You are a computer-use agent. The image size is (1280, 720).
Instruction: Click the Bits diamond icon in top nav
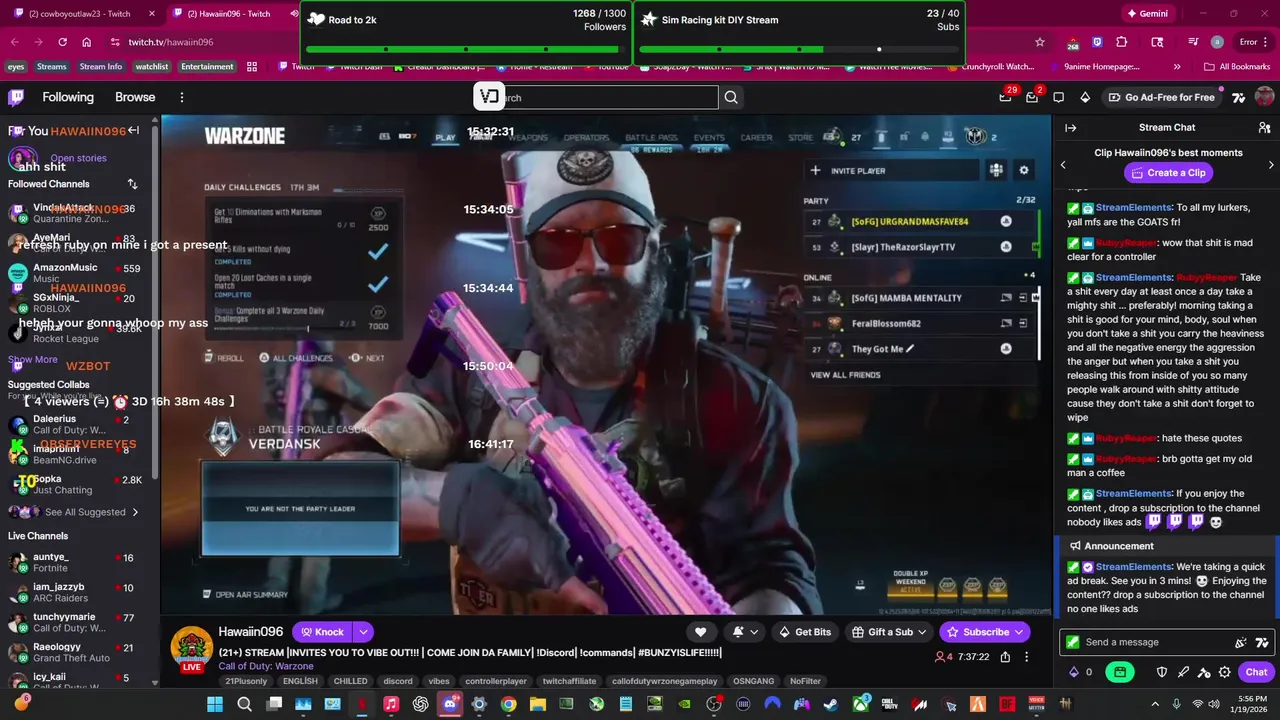[1086, 97]
